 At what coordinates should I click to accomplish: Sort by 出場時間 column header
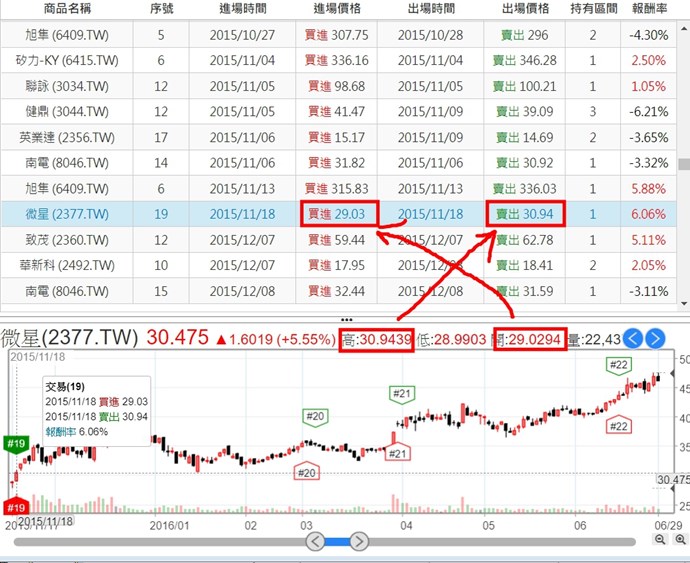click(431, 9)
